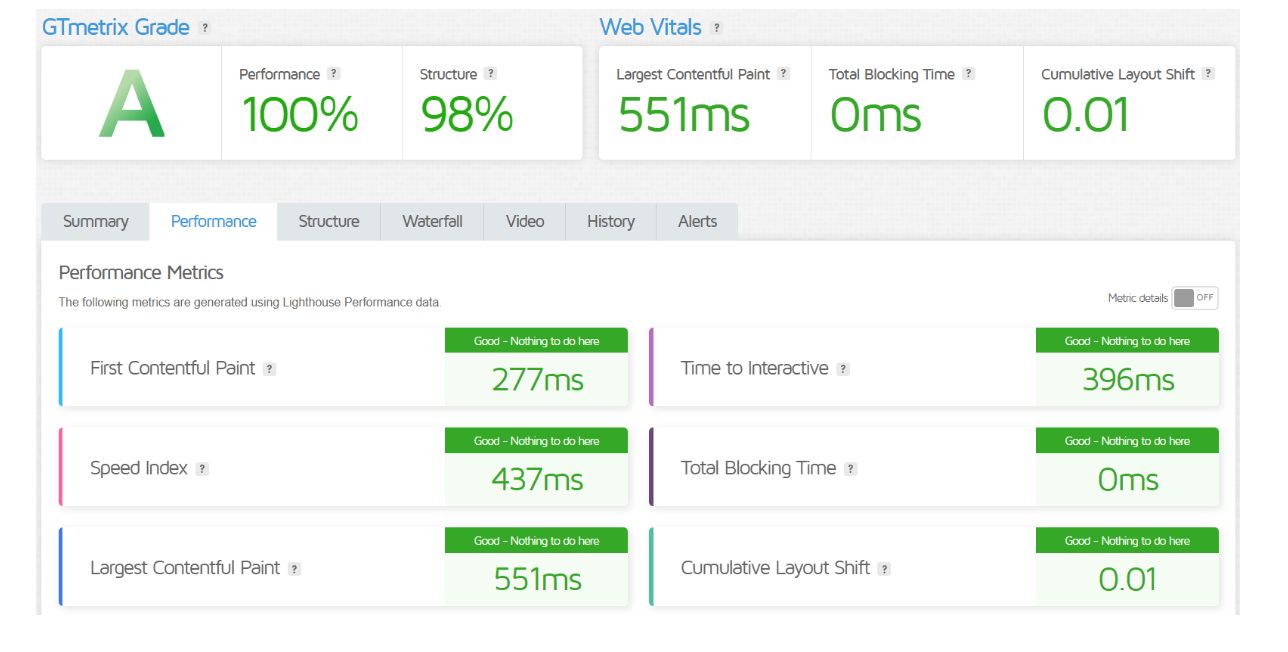Open help for Speed Index metric
This screenshot has width=1288, height=652.
202,469
